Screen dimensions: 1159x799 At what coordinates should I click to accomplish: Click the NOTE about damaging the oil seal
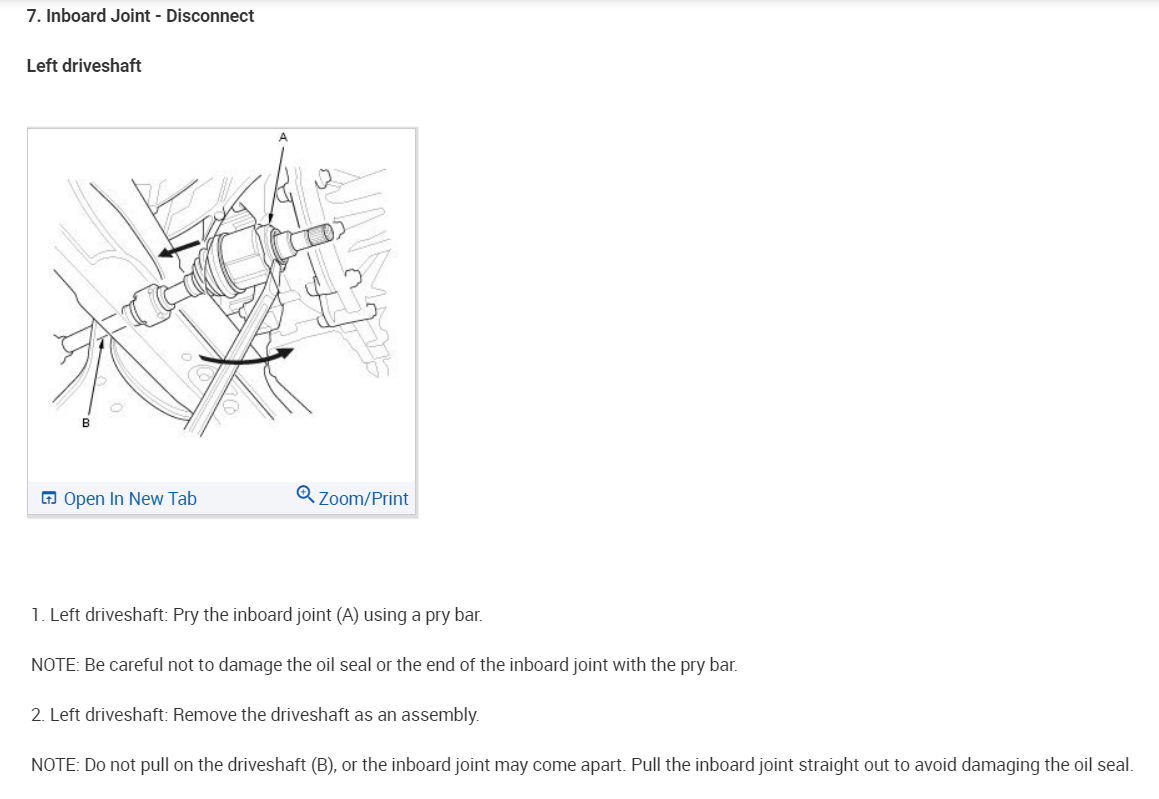click(x=384, y=664)
